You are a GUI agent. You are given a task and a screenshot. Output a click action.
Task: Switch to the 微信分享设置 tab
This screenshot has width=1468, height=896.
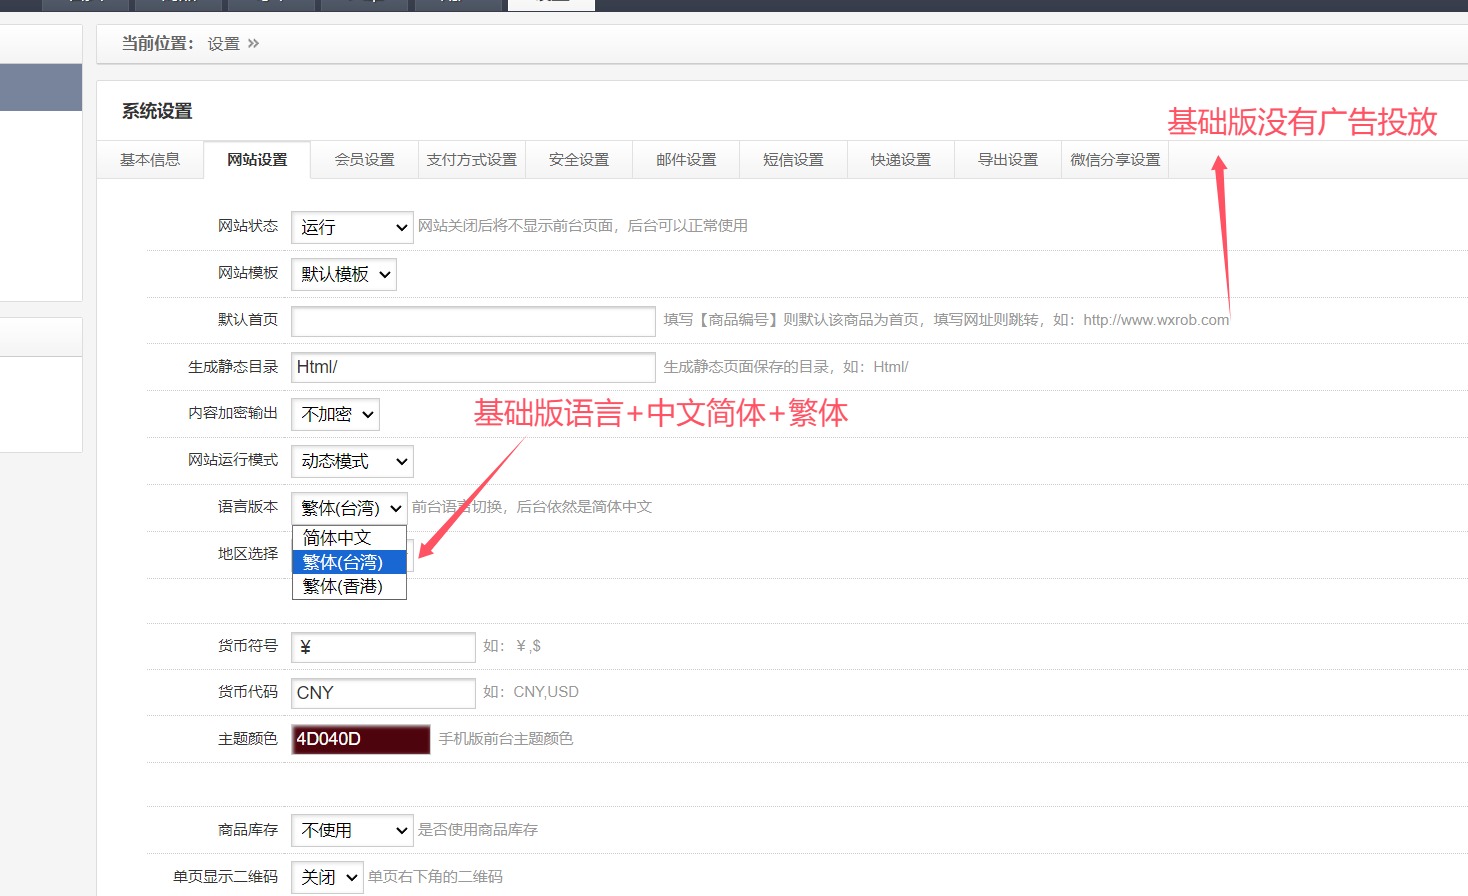click(1115, 160)
